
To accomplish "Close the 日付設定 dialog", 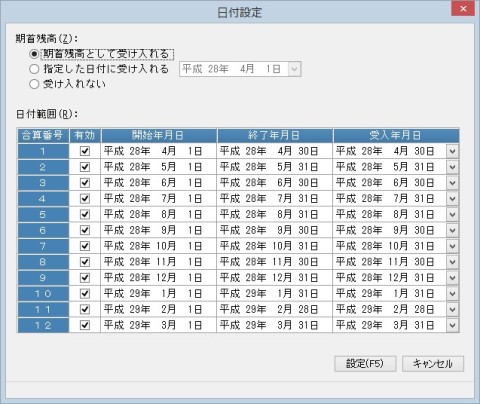I will pos(463,9).
